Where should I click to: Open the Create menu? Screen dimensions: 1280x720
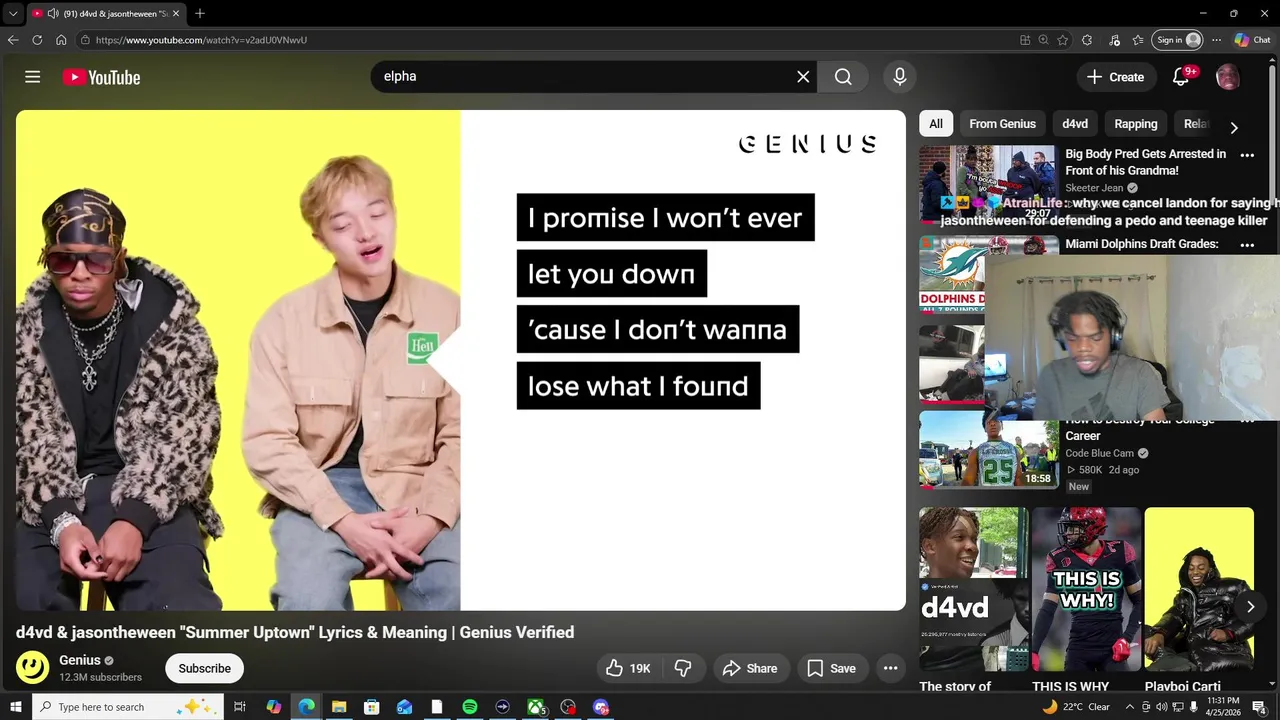(x=1115, y=77)
